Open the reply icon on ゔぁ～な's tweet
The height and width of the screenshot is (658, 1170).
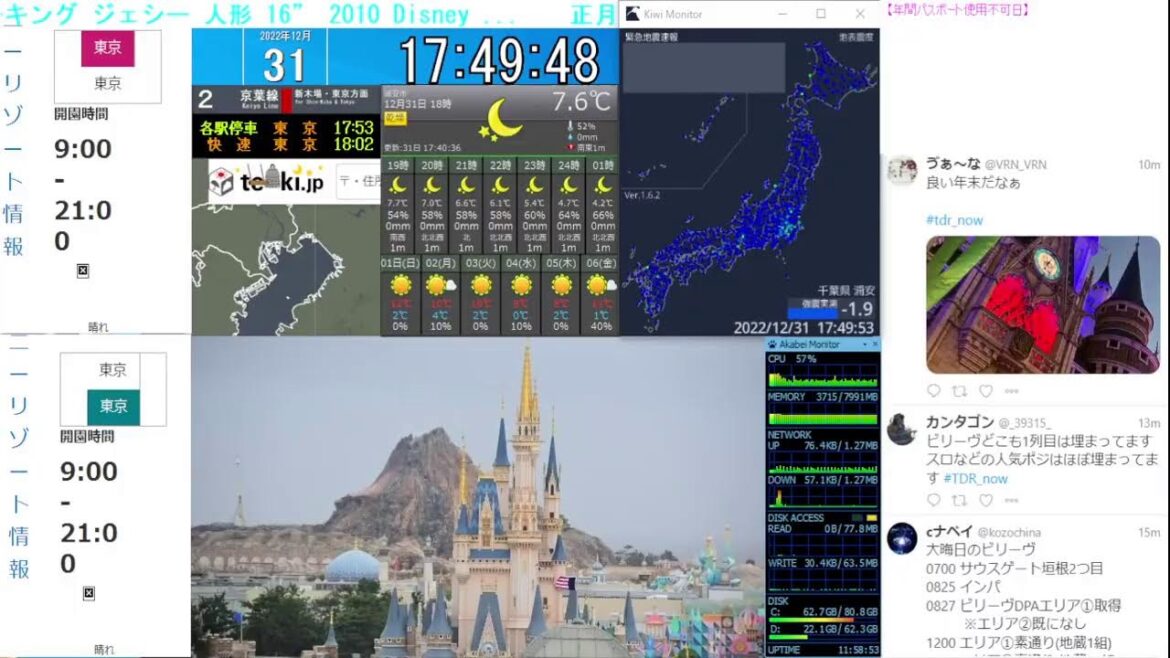(933, 393)
